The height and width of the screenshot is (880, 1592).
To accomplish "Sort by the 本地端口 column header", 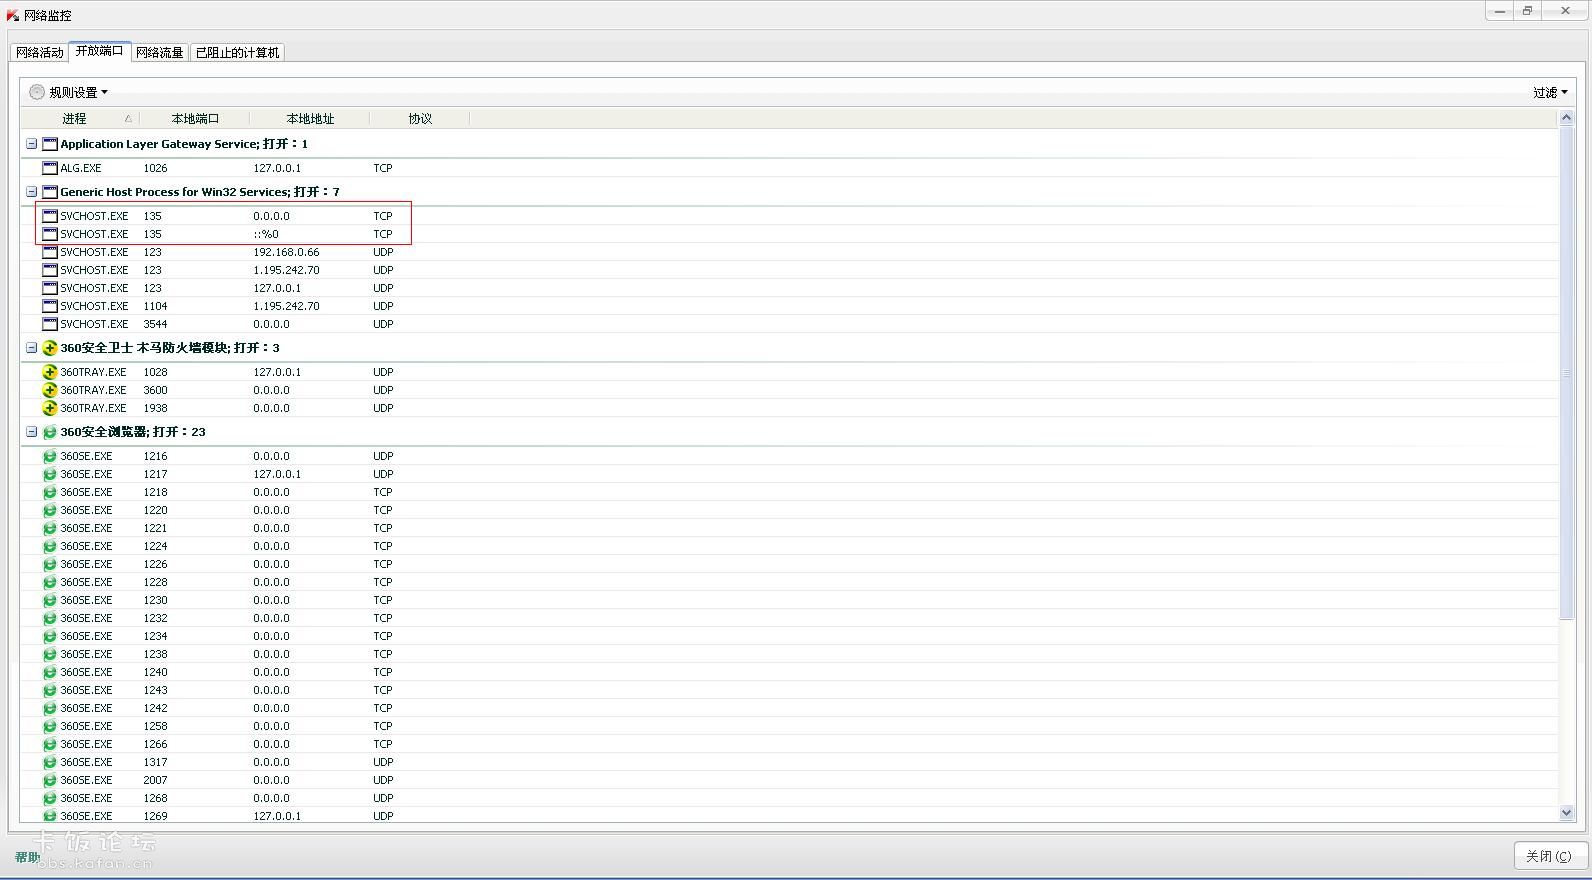I will point(195,118).
